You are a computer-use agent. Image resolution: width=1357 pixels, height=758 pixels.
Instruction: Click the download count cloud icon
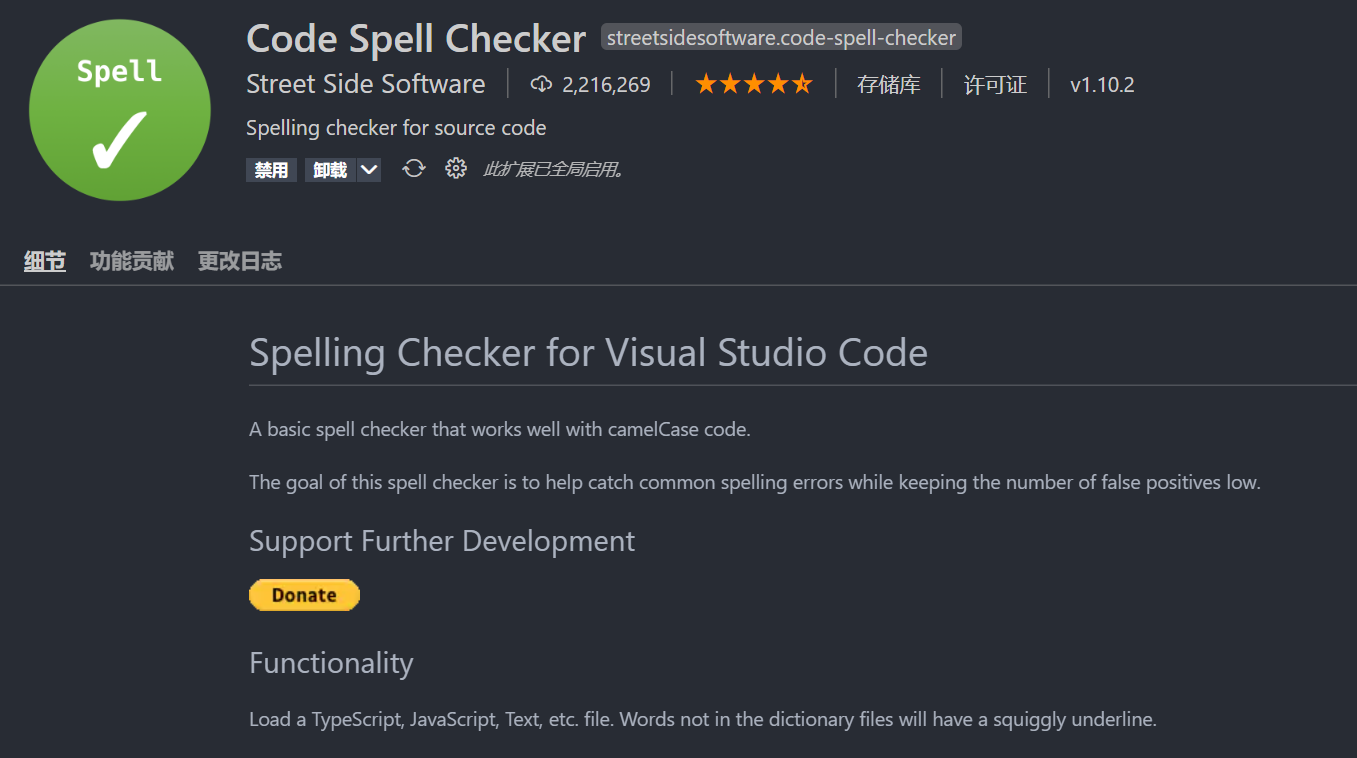(x=541, y=84)
